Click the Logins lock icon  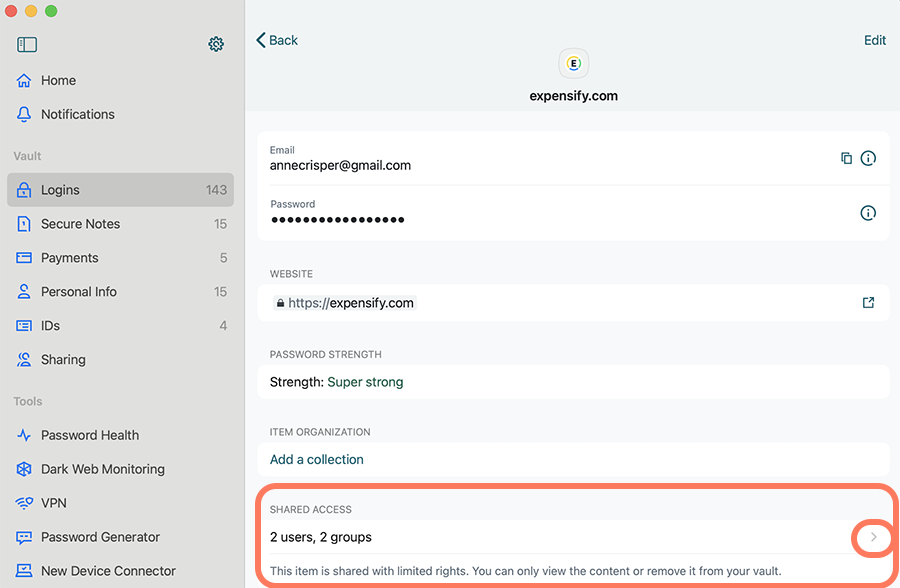coord(24,189)
